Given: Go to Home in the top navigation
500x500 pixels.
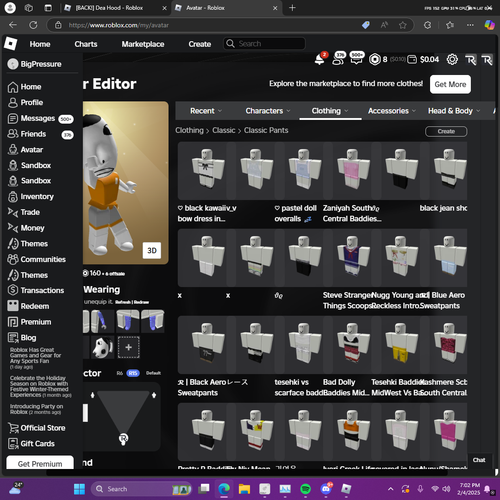Looking at the screenshot, I should (40, 44).
